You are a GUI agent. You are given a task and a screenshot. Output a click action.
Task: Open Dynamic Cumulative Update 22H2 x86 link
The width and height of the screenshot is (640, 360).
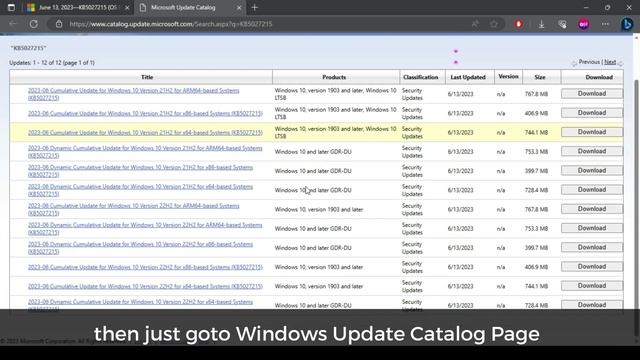pos(140,247)
